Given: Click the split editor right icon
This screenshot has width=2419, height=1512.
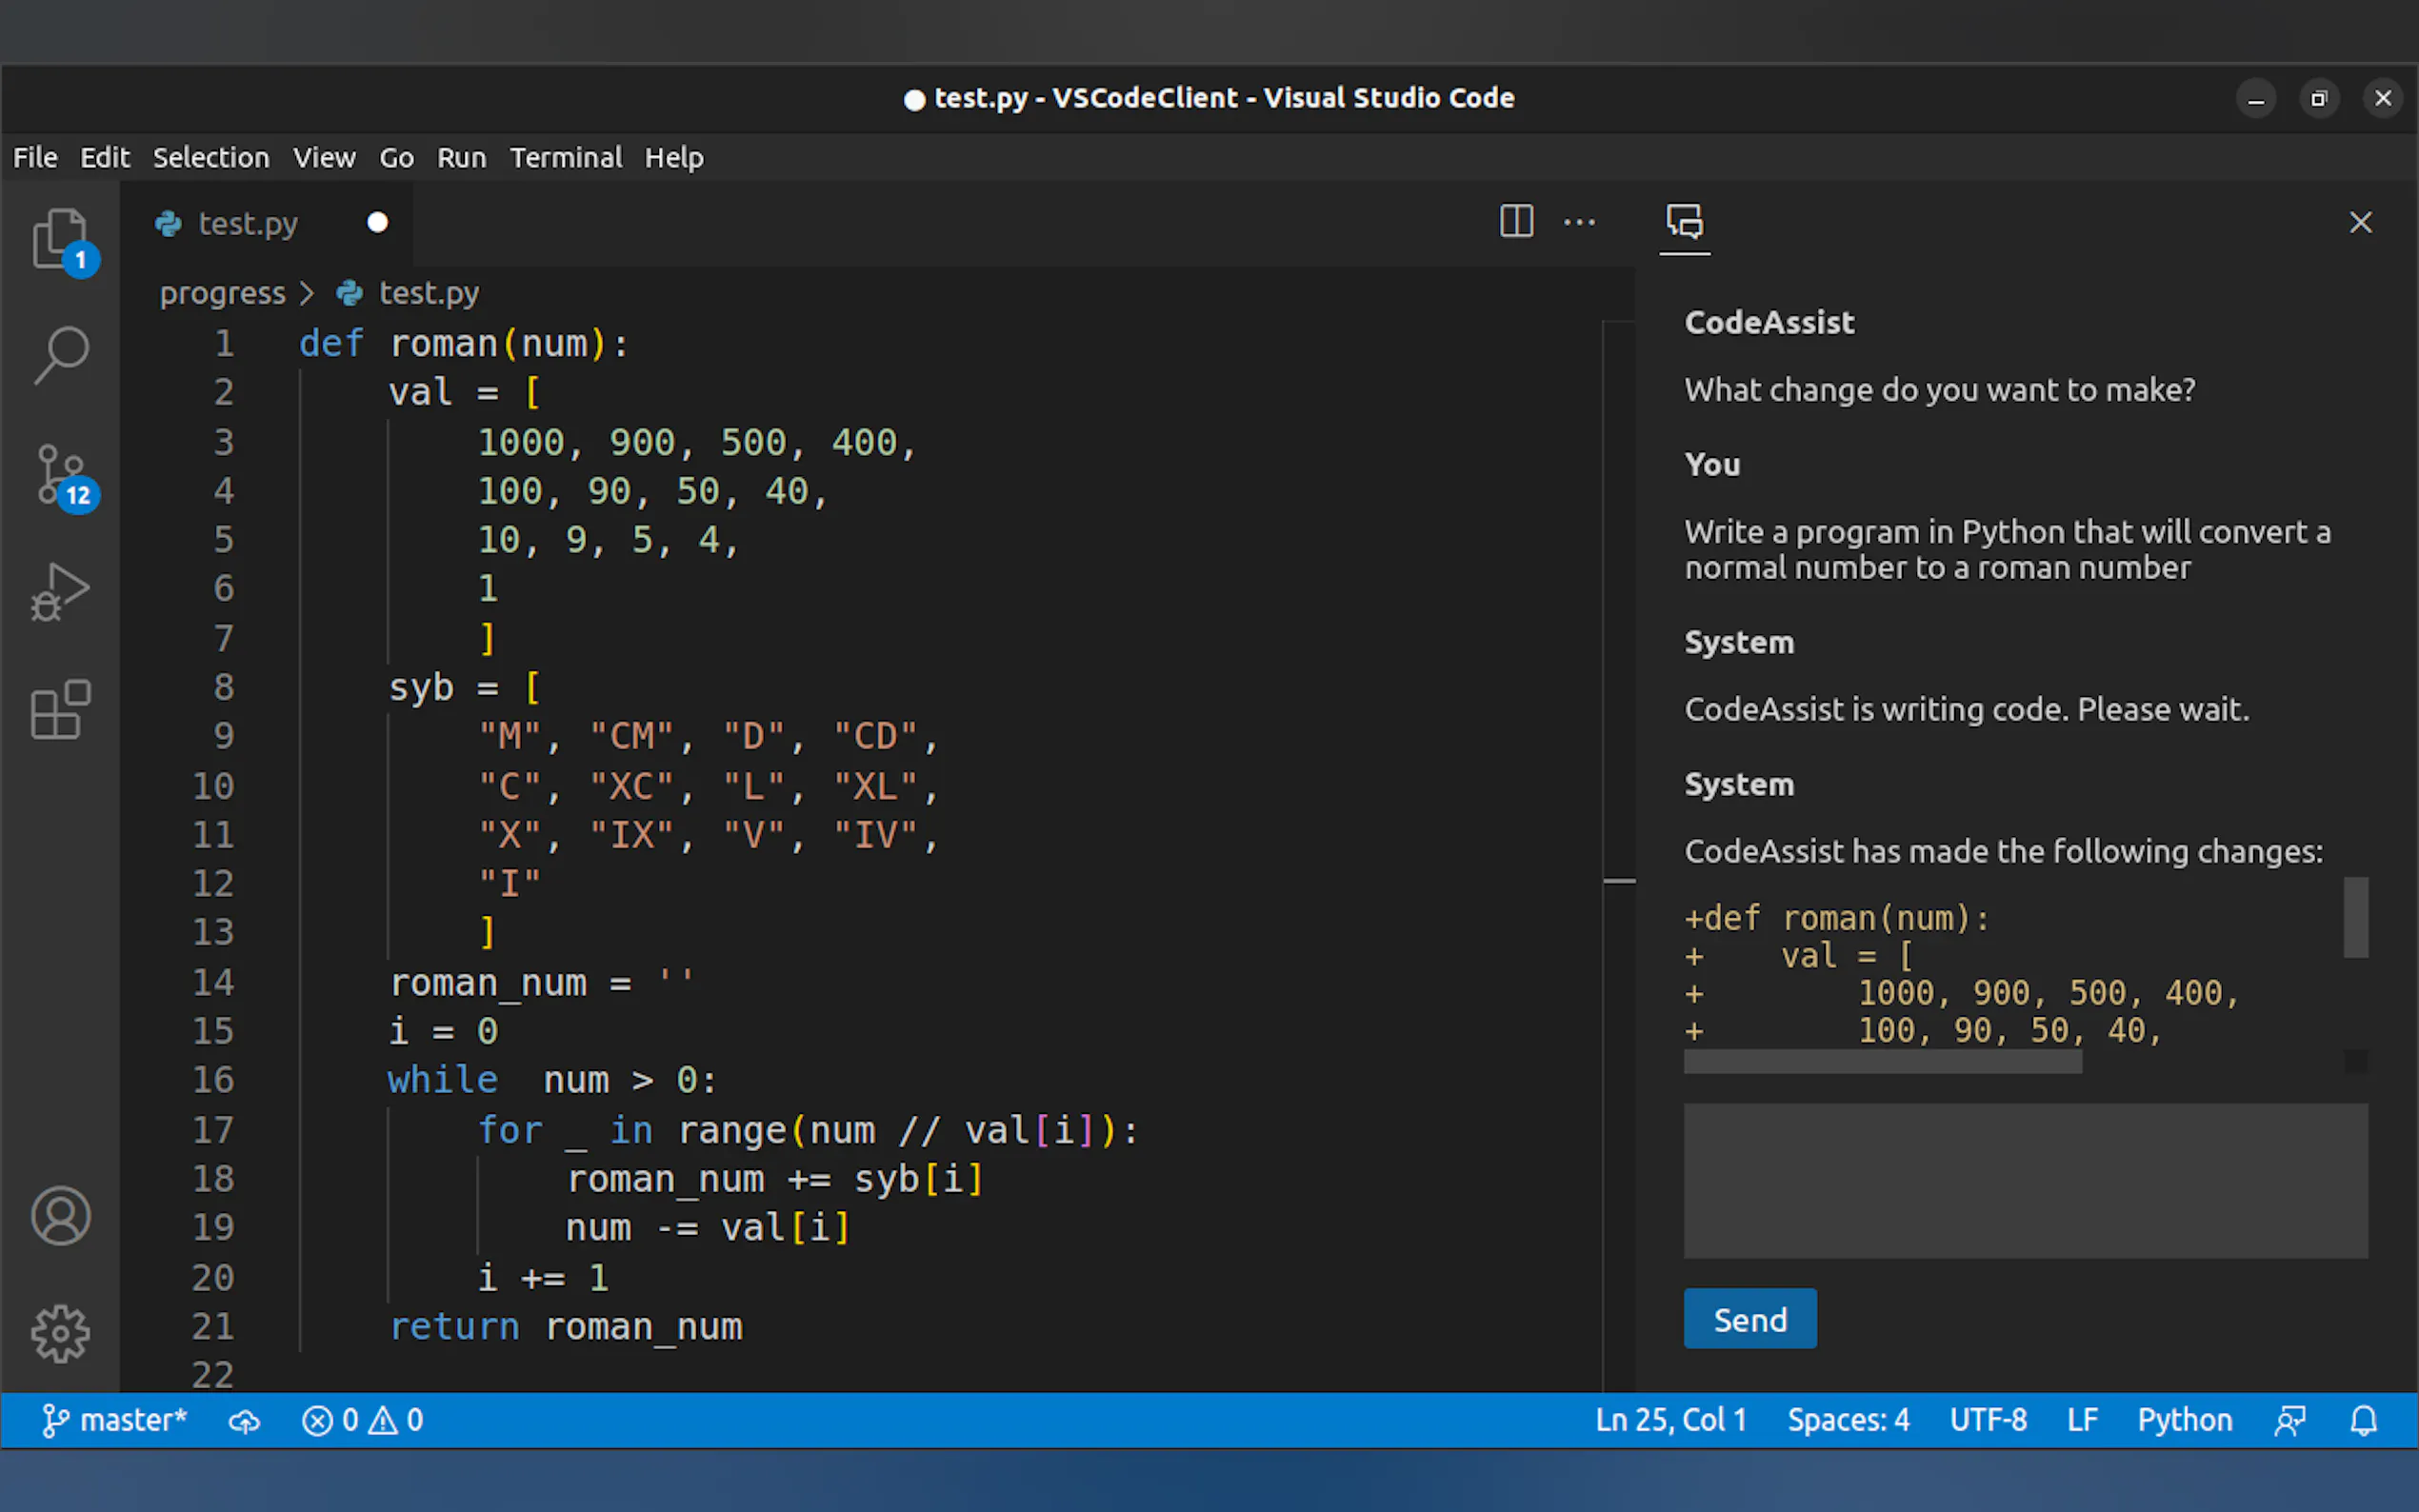Looking at the screenshot, I should (x=1516, y=221).
